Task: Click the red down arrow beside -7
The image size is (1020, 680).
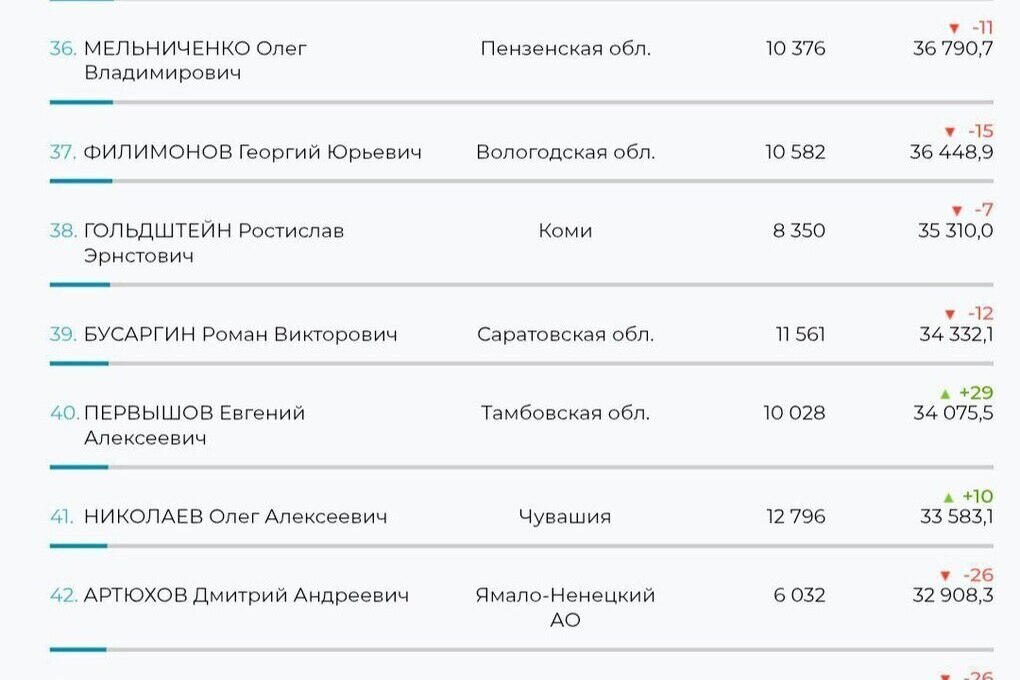Action: click(x=956, y=211)
